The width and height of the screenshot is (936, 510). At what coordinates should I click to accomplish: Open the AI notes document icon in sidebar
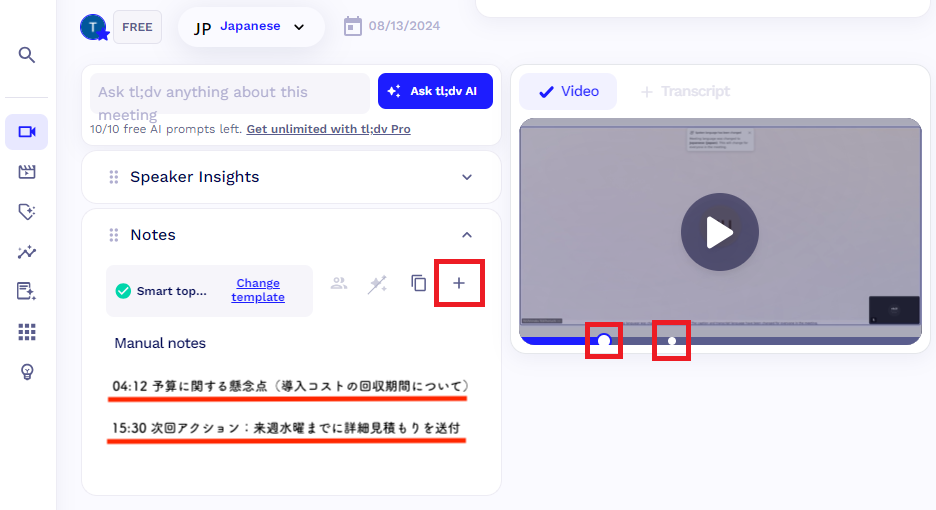[x=27, y=291]
